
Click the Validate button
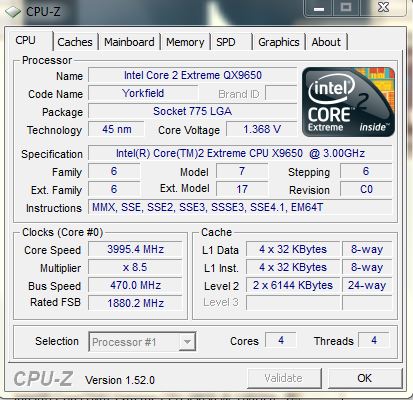click(284, 378)
